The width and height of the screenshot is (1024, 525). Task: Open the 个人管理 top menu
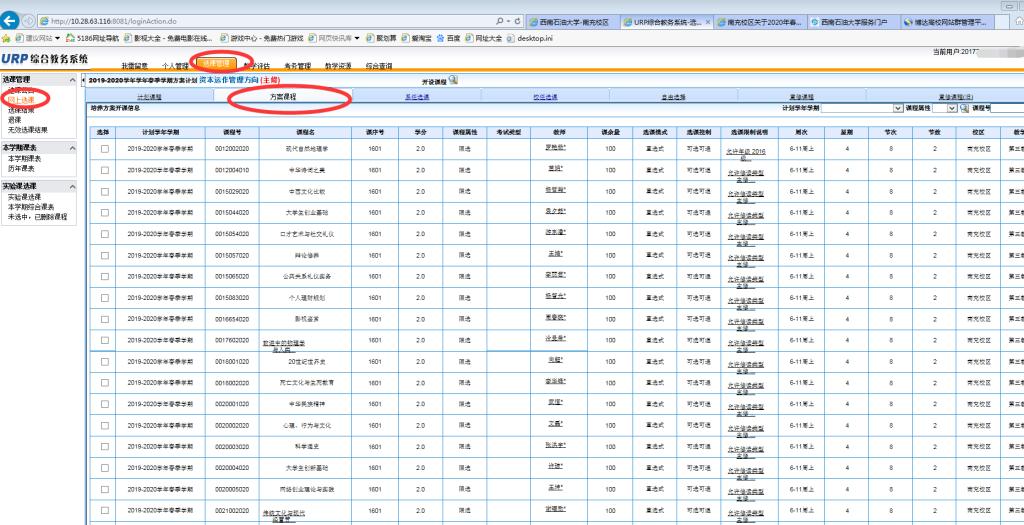click(x=167, y=66)
